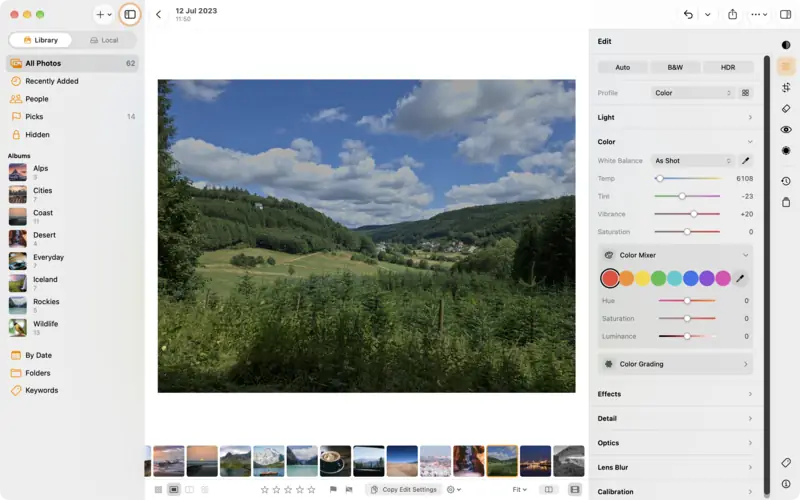The width and height of the screenshot is (800, 500).
Task: Click the Auto edit button
Action: (x=622, y=67)
